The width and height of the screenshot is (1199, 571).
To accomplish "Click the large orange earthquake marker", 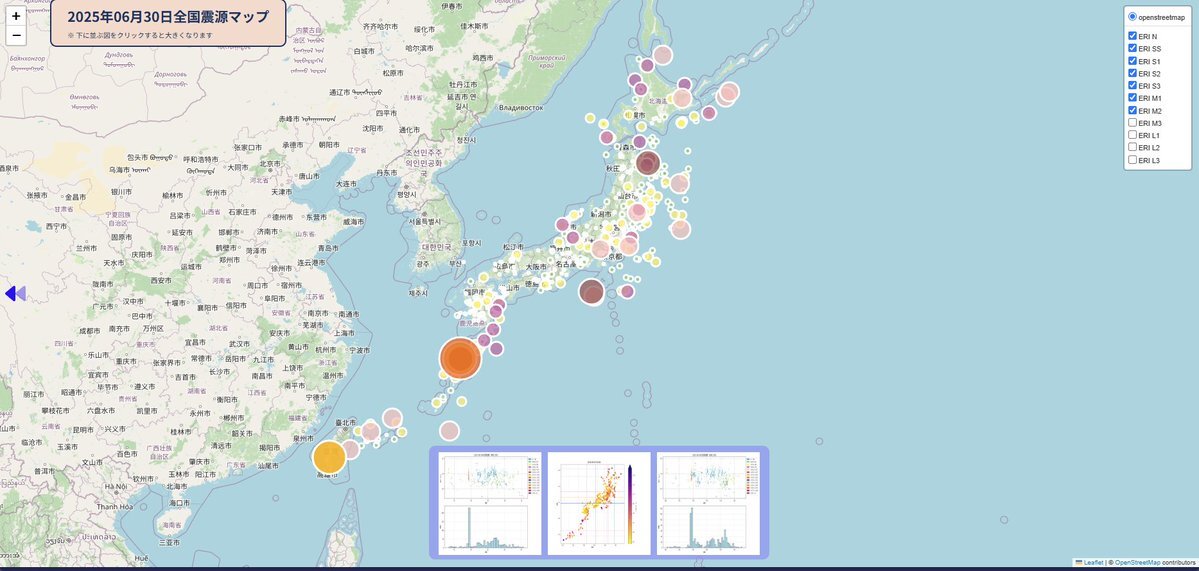I will (x=460, y=358).
